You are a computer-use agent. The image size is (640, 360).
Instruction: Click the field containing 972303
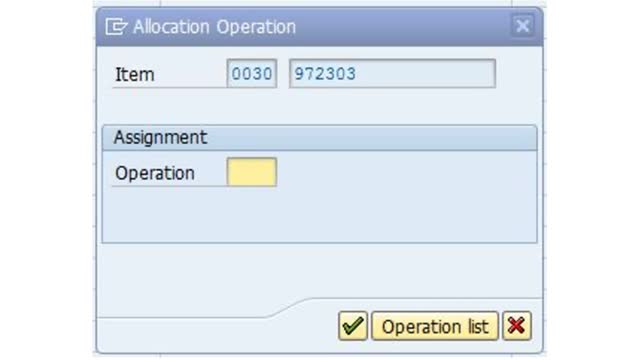pyautogui.click(x=392, y=73)
